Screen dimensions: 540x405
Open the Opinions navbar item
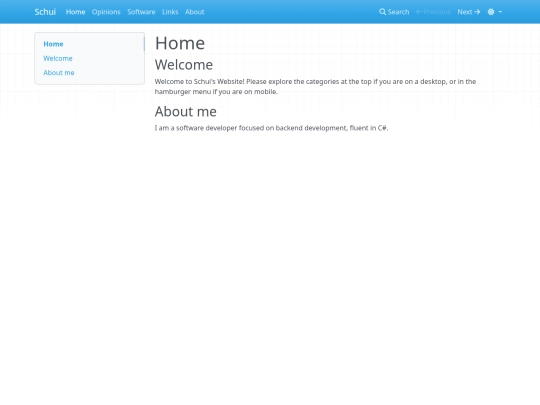coord(106,12)
